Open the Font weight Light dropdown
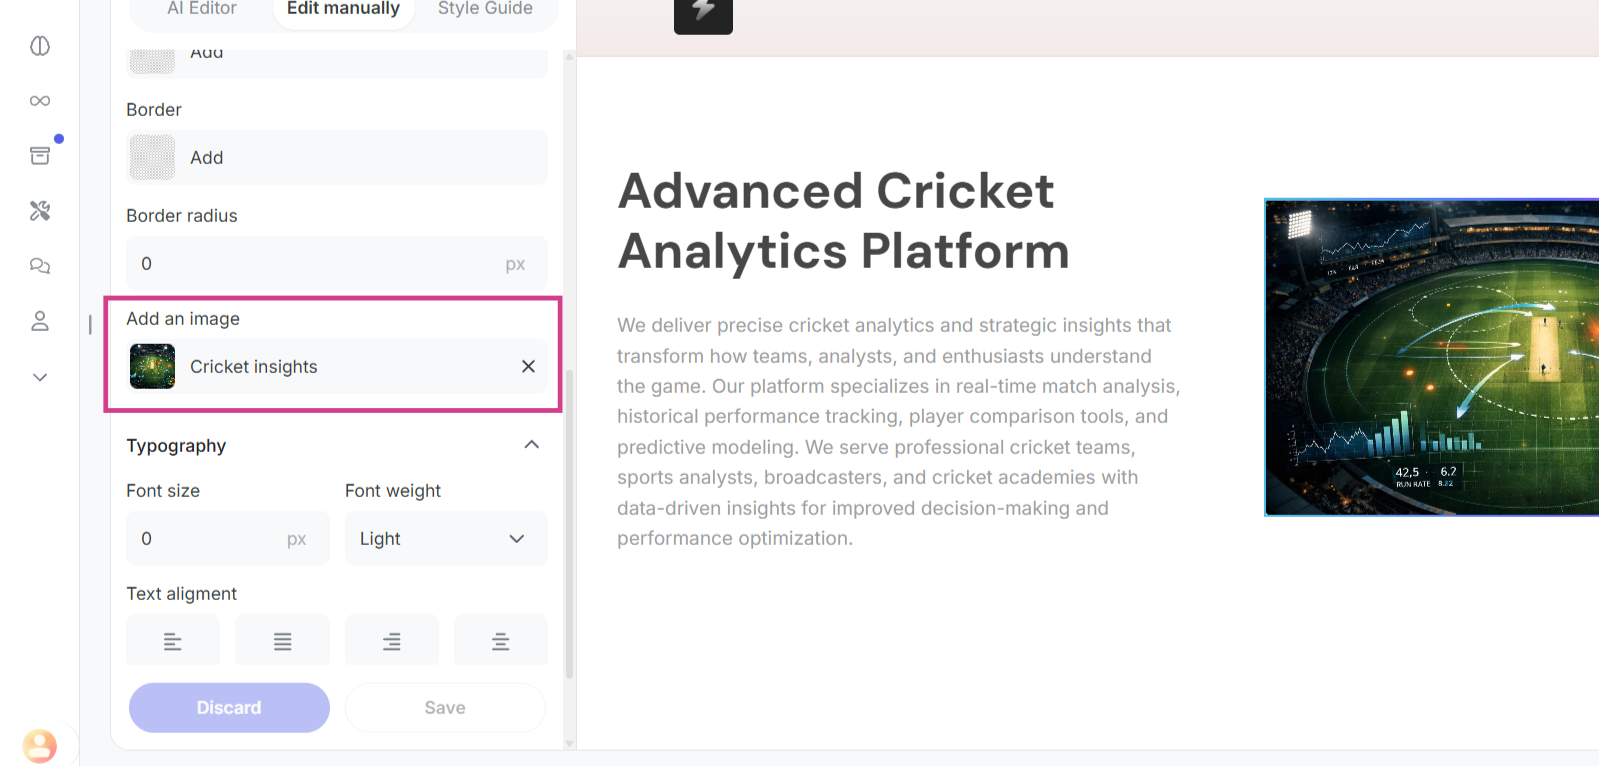The width and height of the screenshot is (1599, 766). [x=446, y=539]
